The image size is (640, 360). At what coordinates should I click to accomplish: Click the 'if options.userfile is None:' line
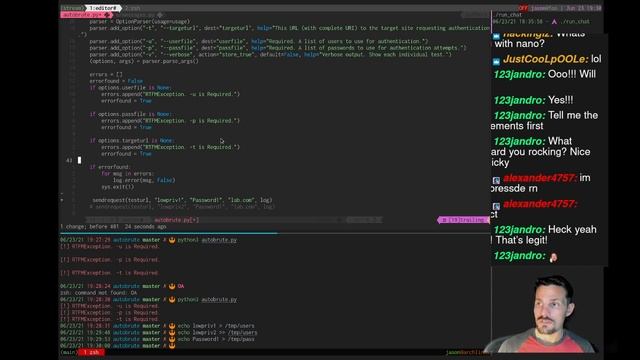(x=131, y=87)
